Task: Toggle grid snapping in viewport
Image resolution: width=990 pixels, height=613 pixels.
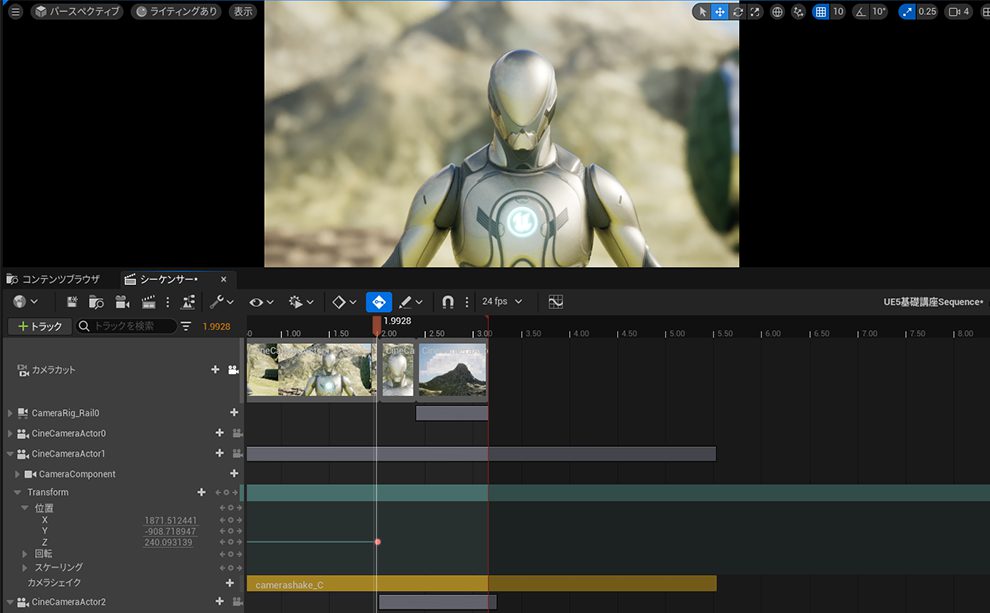Action: coord(820,12)
